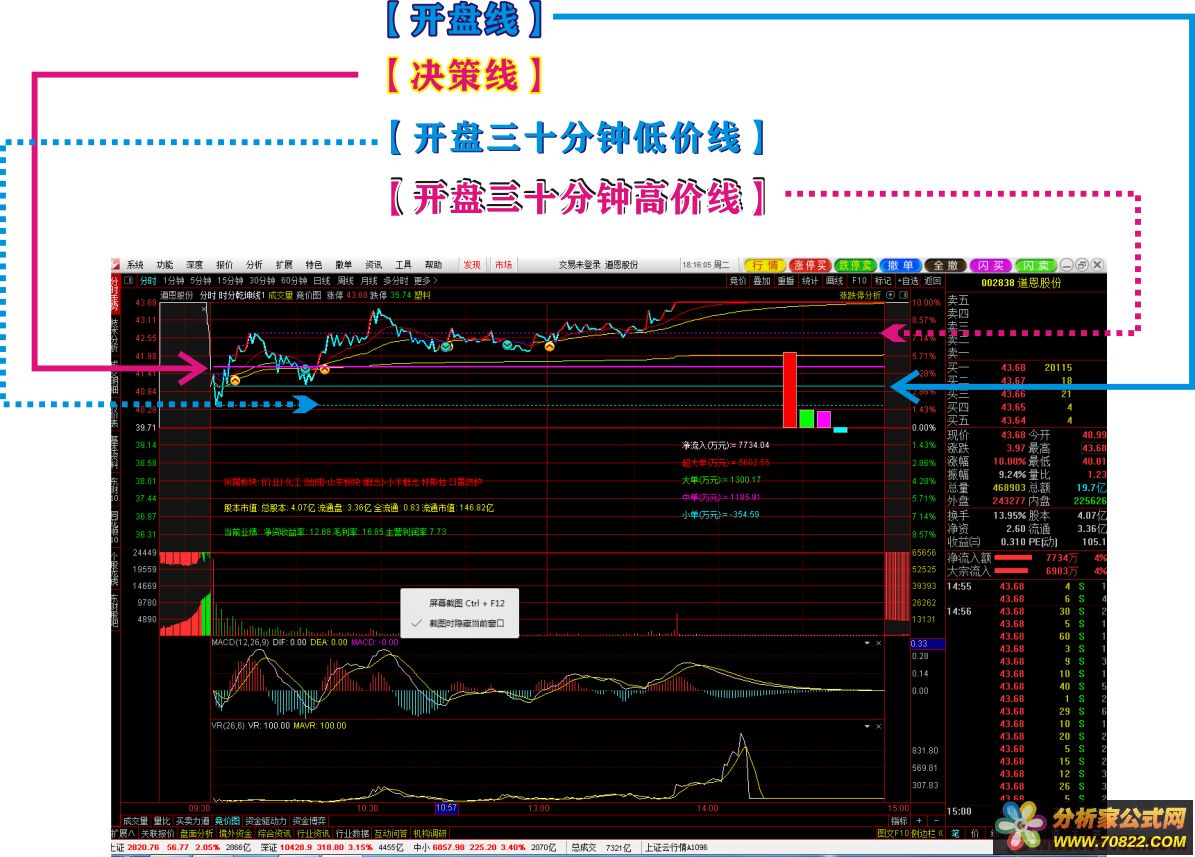Open the 系统 menu
This screenshot has width=1195, height=857.
(135, 265)
